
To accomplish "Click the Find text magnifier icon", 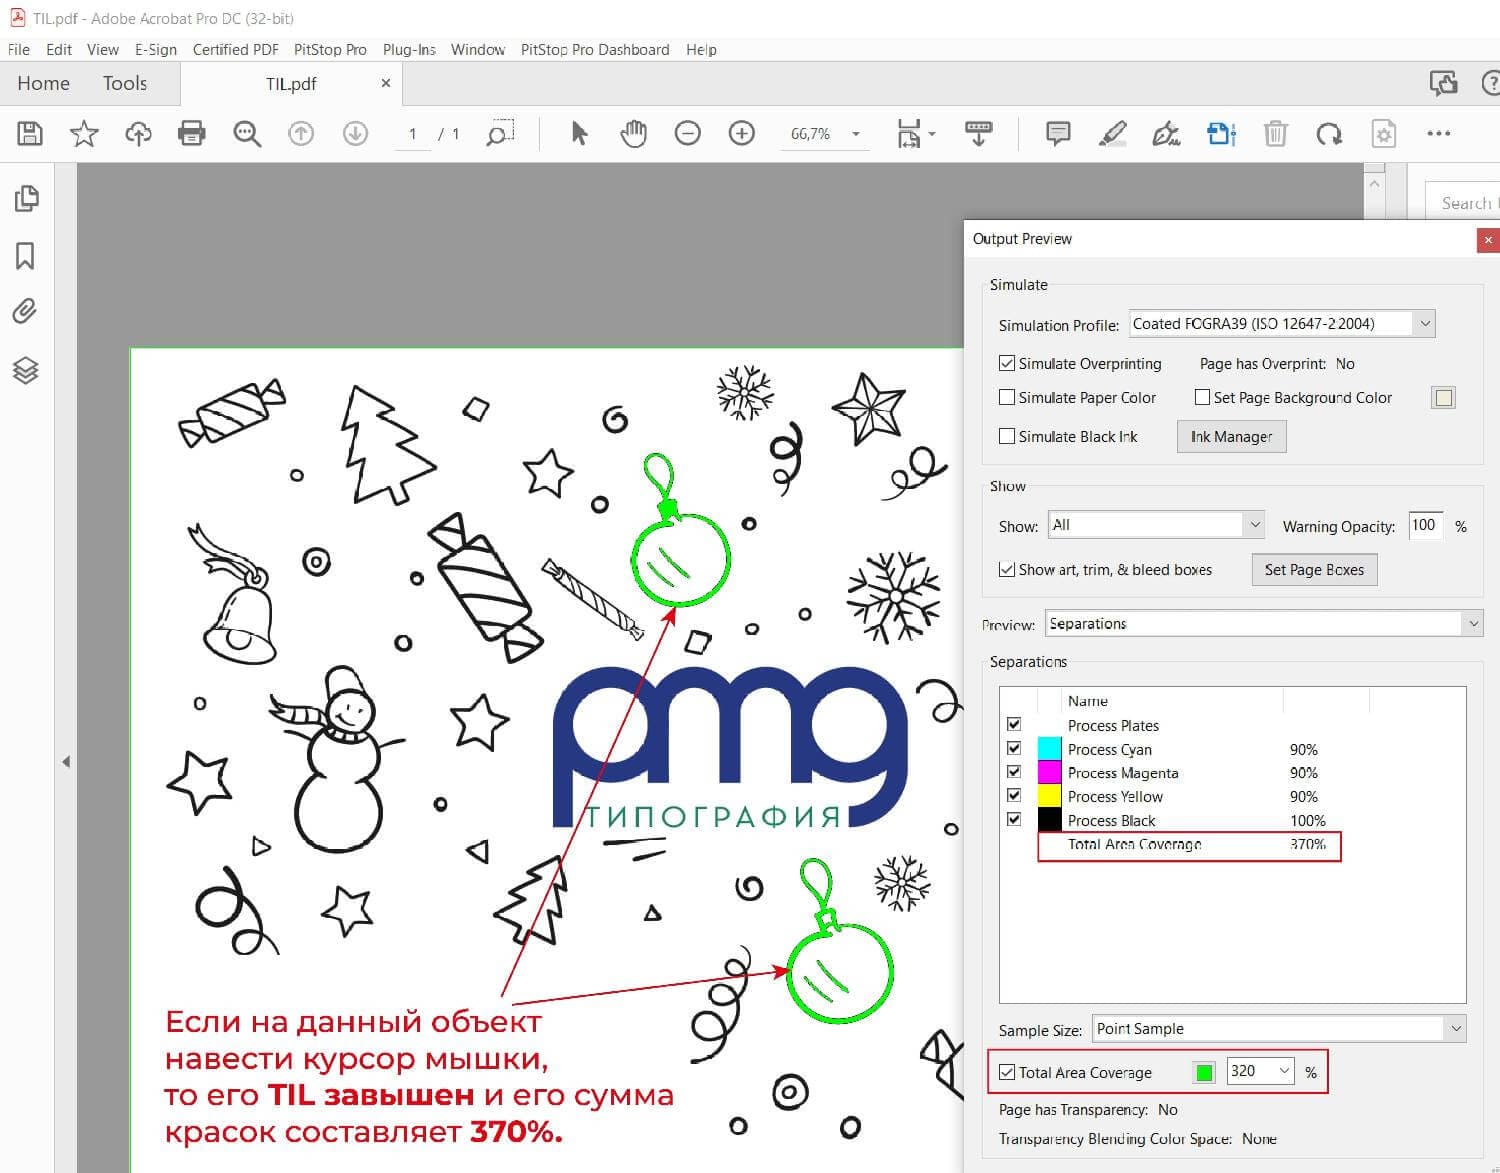I will (x=246, y=133).
